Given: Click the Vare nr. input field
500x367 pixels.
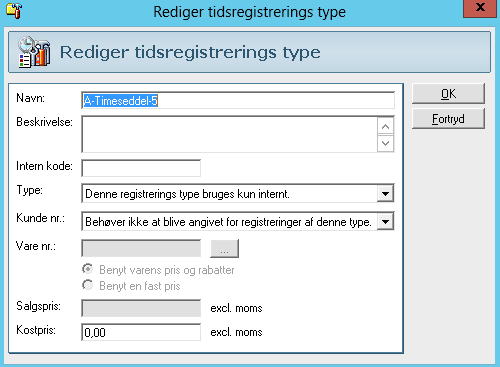Looking at the screenshot, I should 141,248.
